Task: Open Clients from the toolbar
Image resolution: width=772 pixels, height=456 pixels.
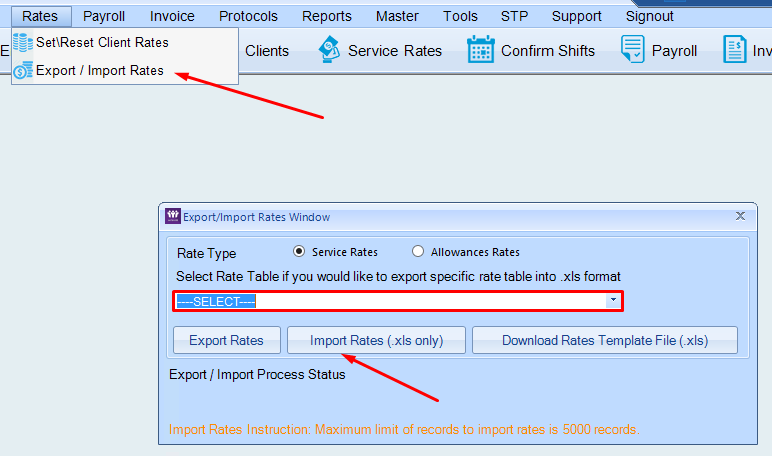Action: click(x=267, y=51)
